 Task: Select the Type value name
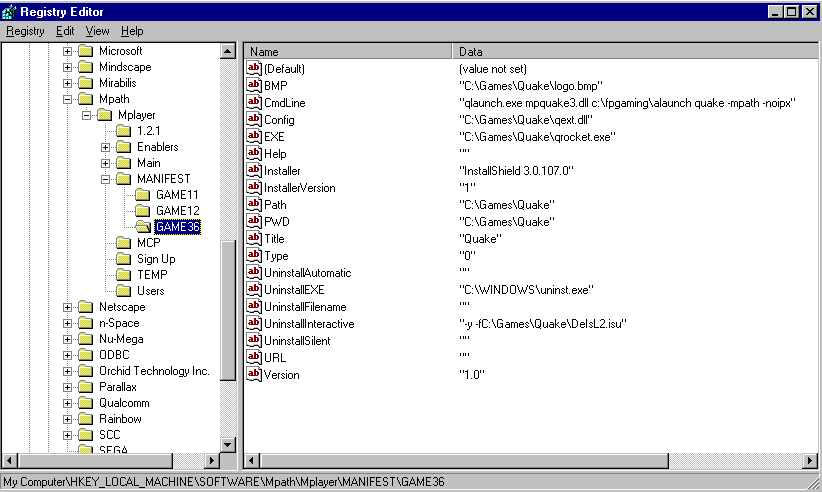pos(276,256)
